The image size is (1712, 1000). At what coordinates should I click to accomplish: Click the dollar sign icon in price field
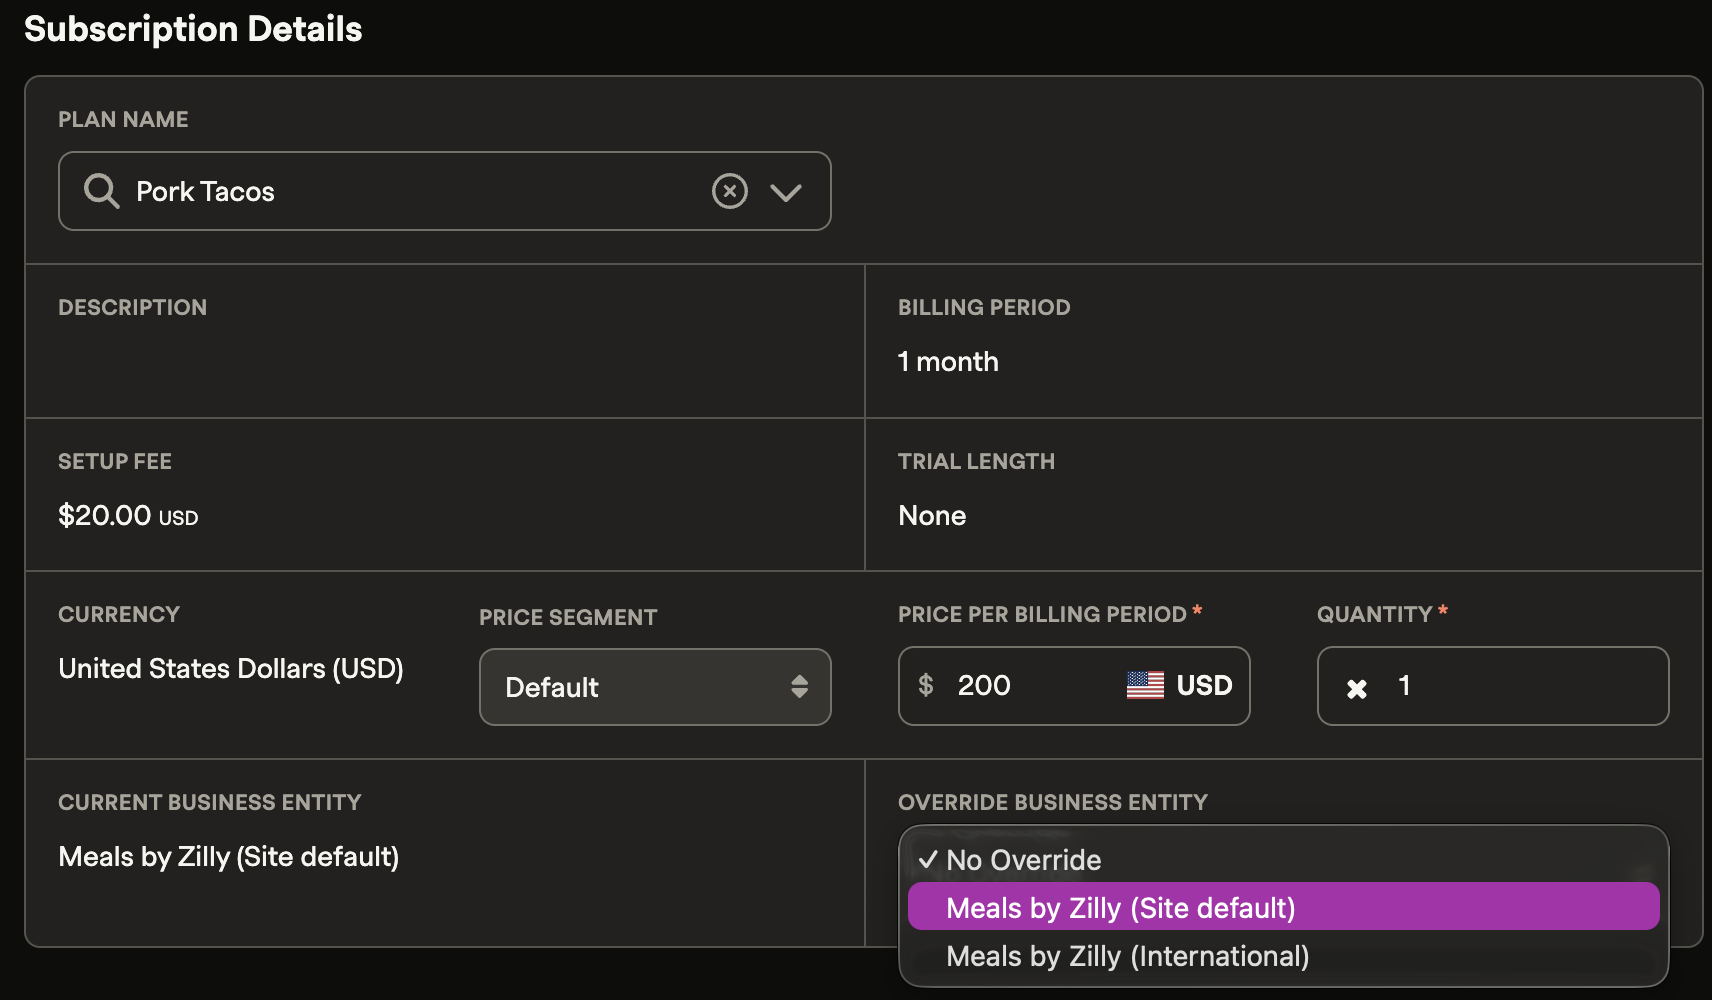coord(926,685)
